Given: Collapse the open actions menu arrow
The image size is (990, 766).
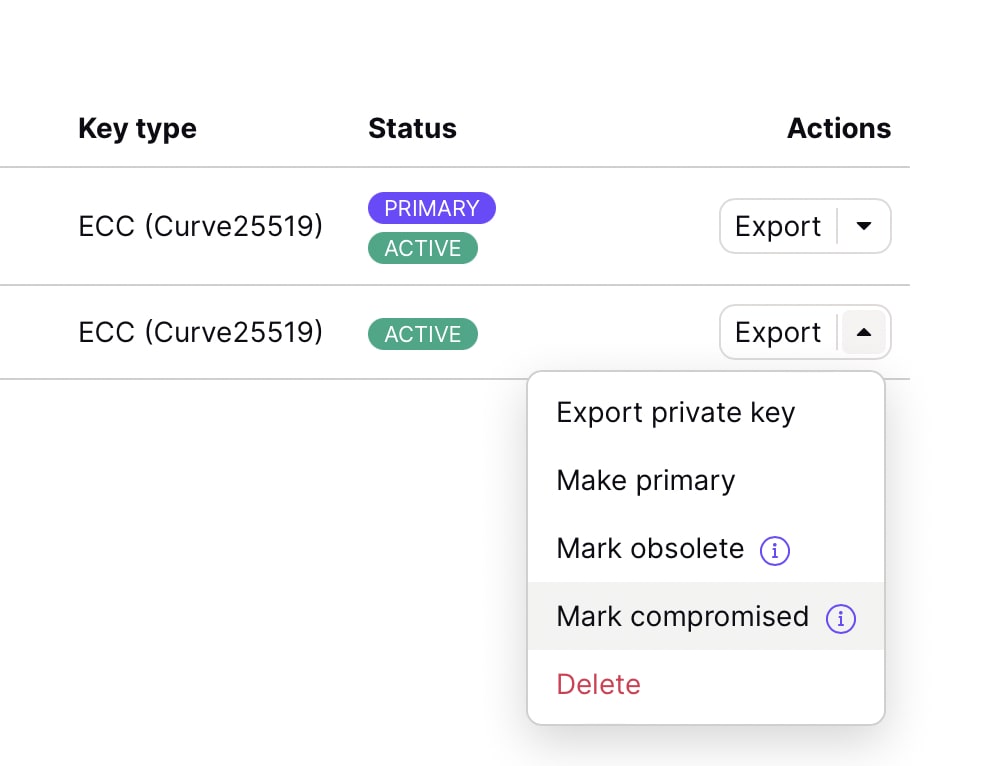Looking at the screenshot, I should pos(865,332).
